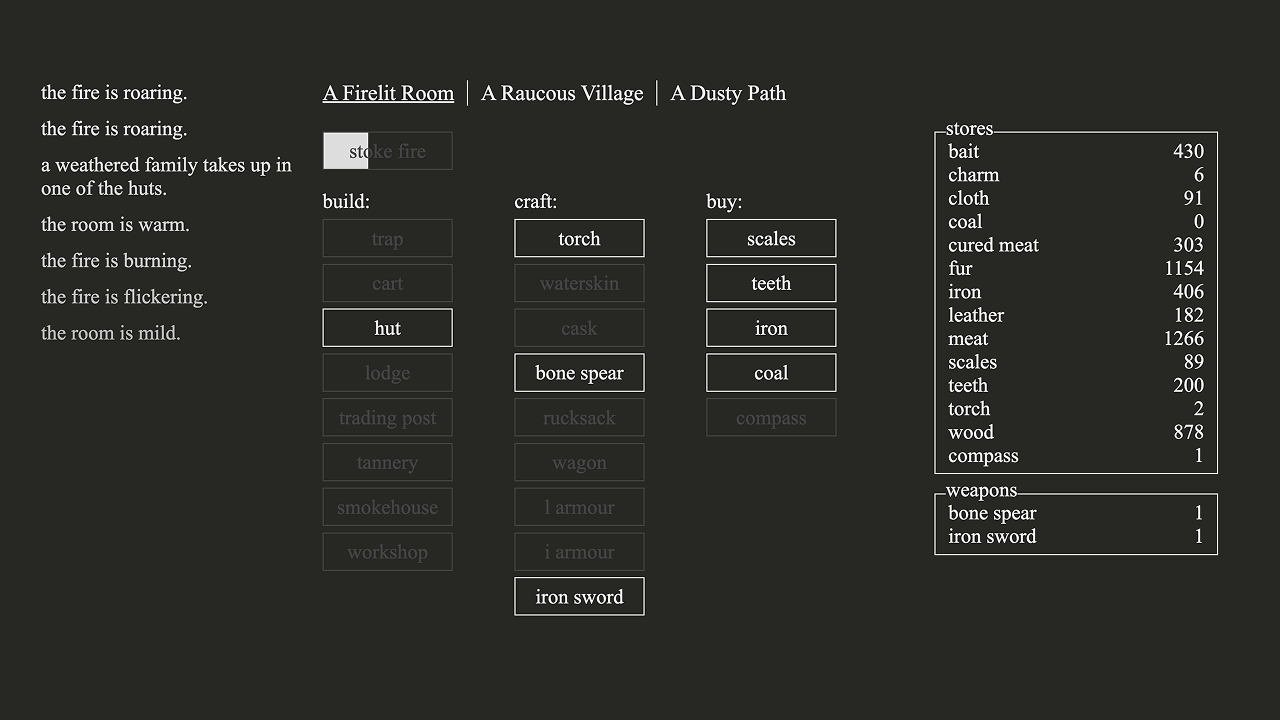1280x720 pixels.
Task: Select the A Firelit Room tab
Action: pyautogui.click(x=388, y=93)
